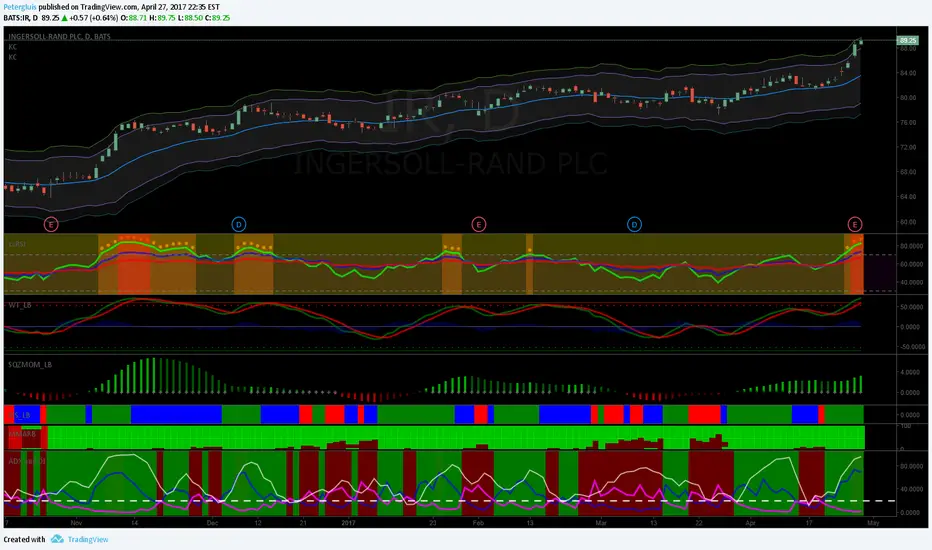The image size is (932, 550).
Task: Click the Created with text
Action: 24,539
